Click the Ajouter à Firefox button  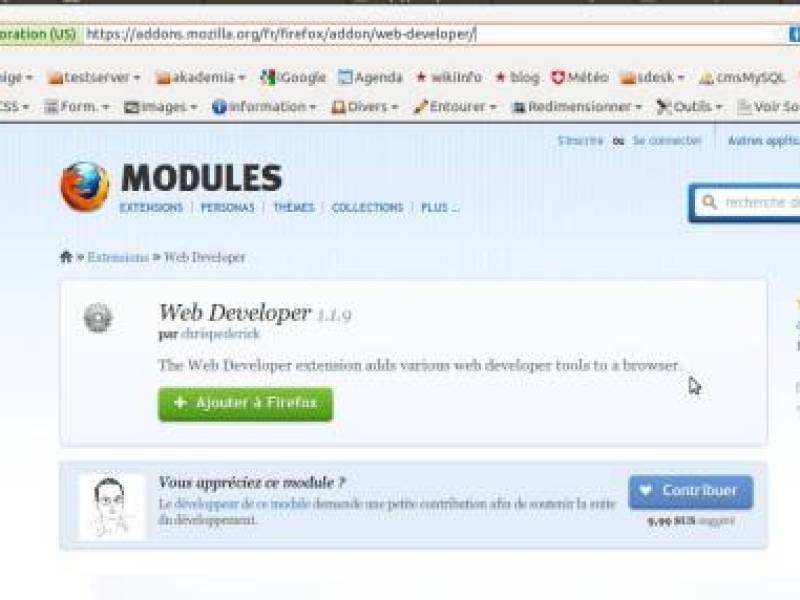(245, 404)
